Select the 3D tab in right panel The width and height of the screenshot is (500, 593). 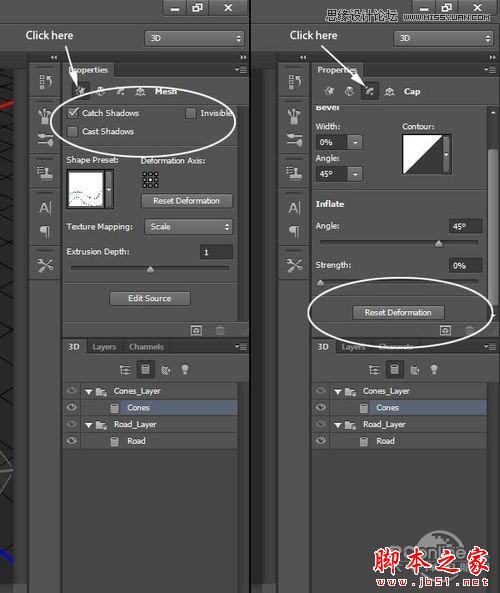(x=323, y=347)
